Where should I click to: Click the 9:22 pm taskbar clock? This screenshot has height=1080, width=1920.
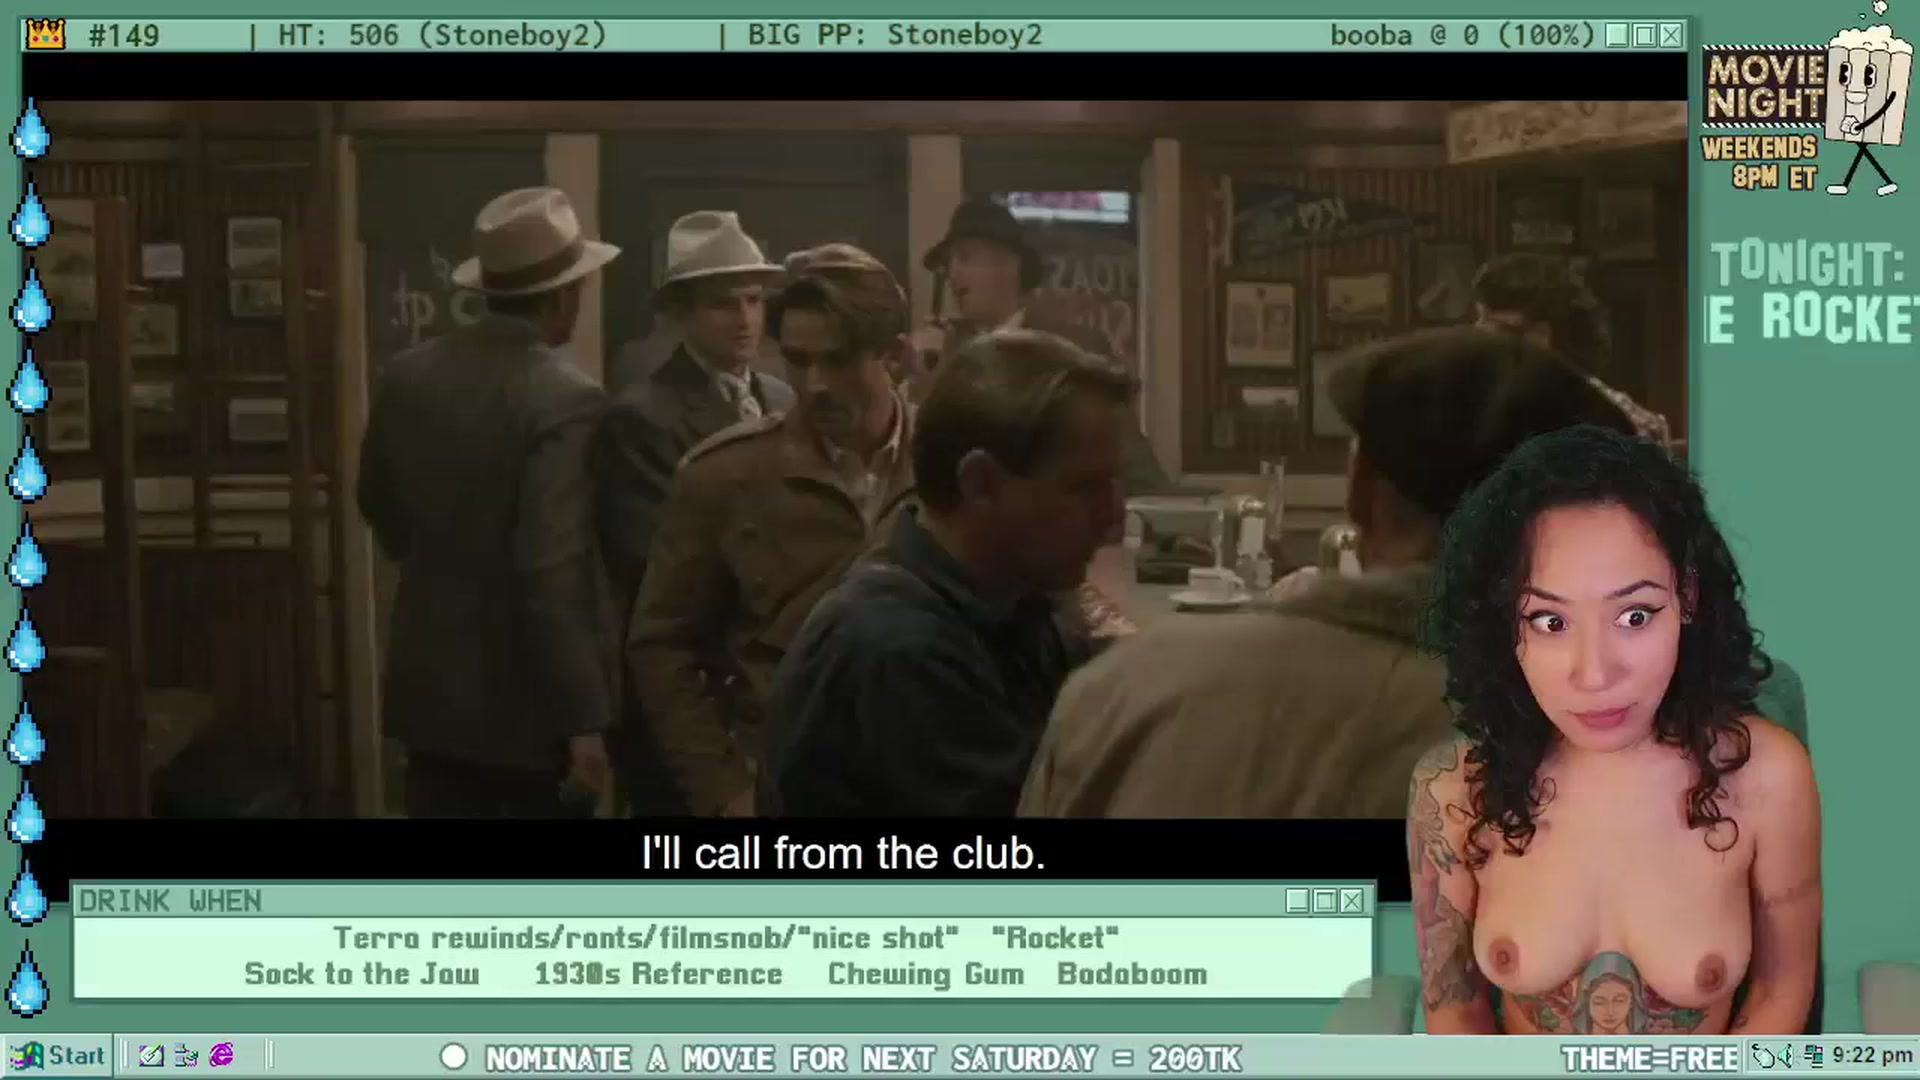[x=1872, y=1056]
